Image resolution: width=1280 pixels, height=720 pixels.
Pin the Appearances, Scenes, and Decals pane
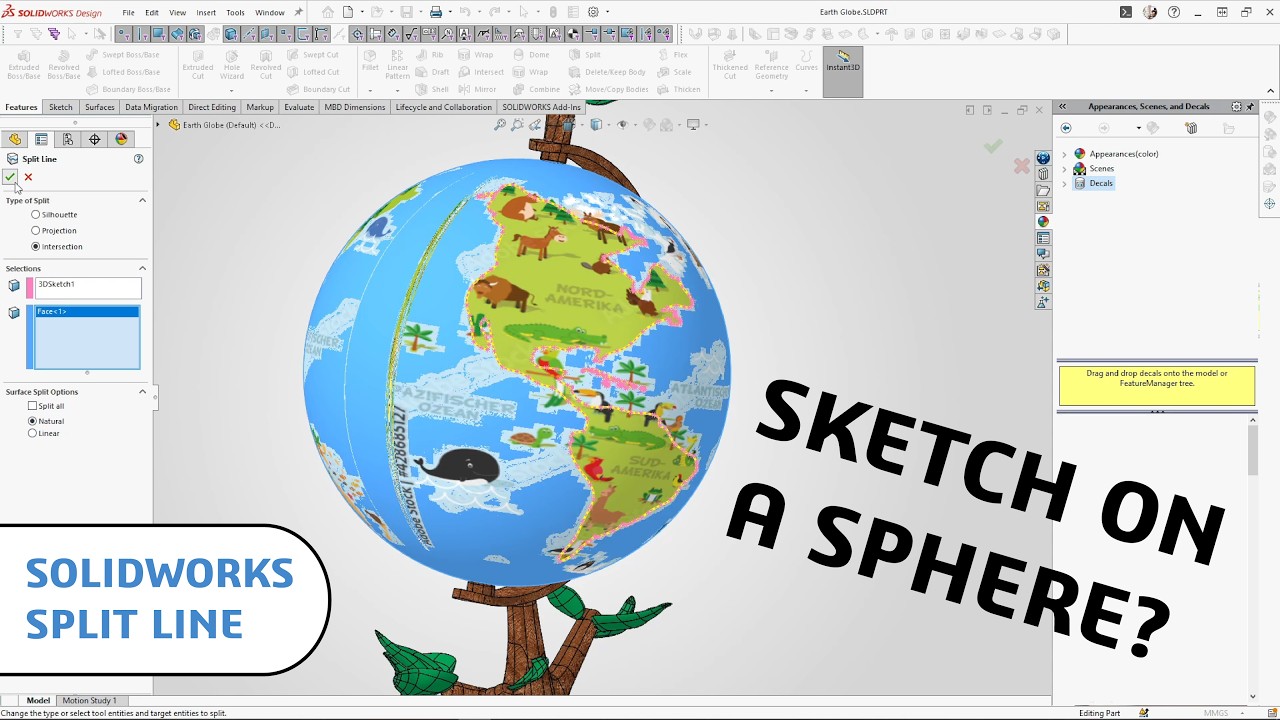click(1250, 106)
